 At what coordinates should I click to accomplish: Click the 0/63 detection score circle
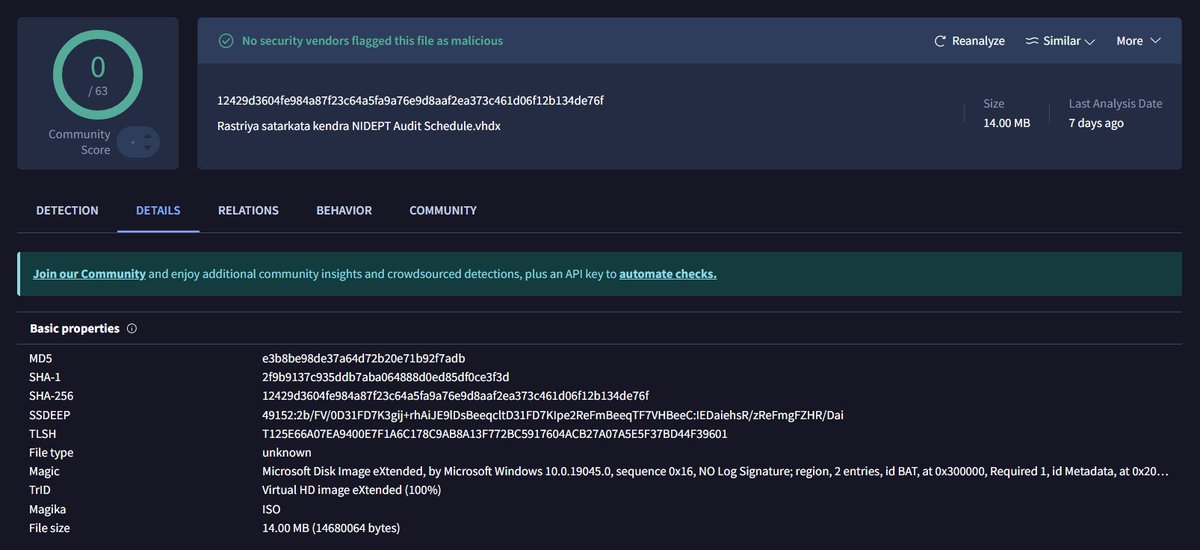97,73
